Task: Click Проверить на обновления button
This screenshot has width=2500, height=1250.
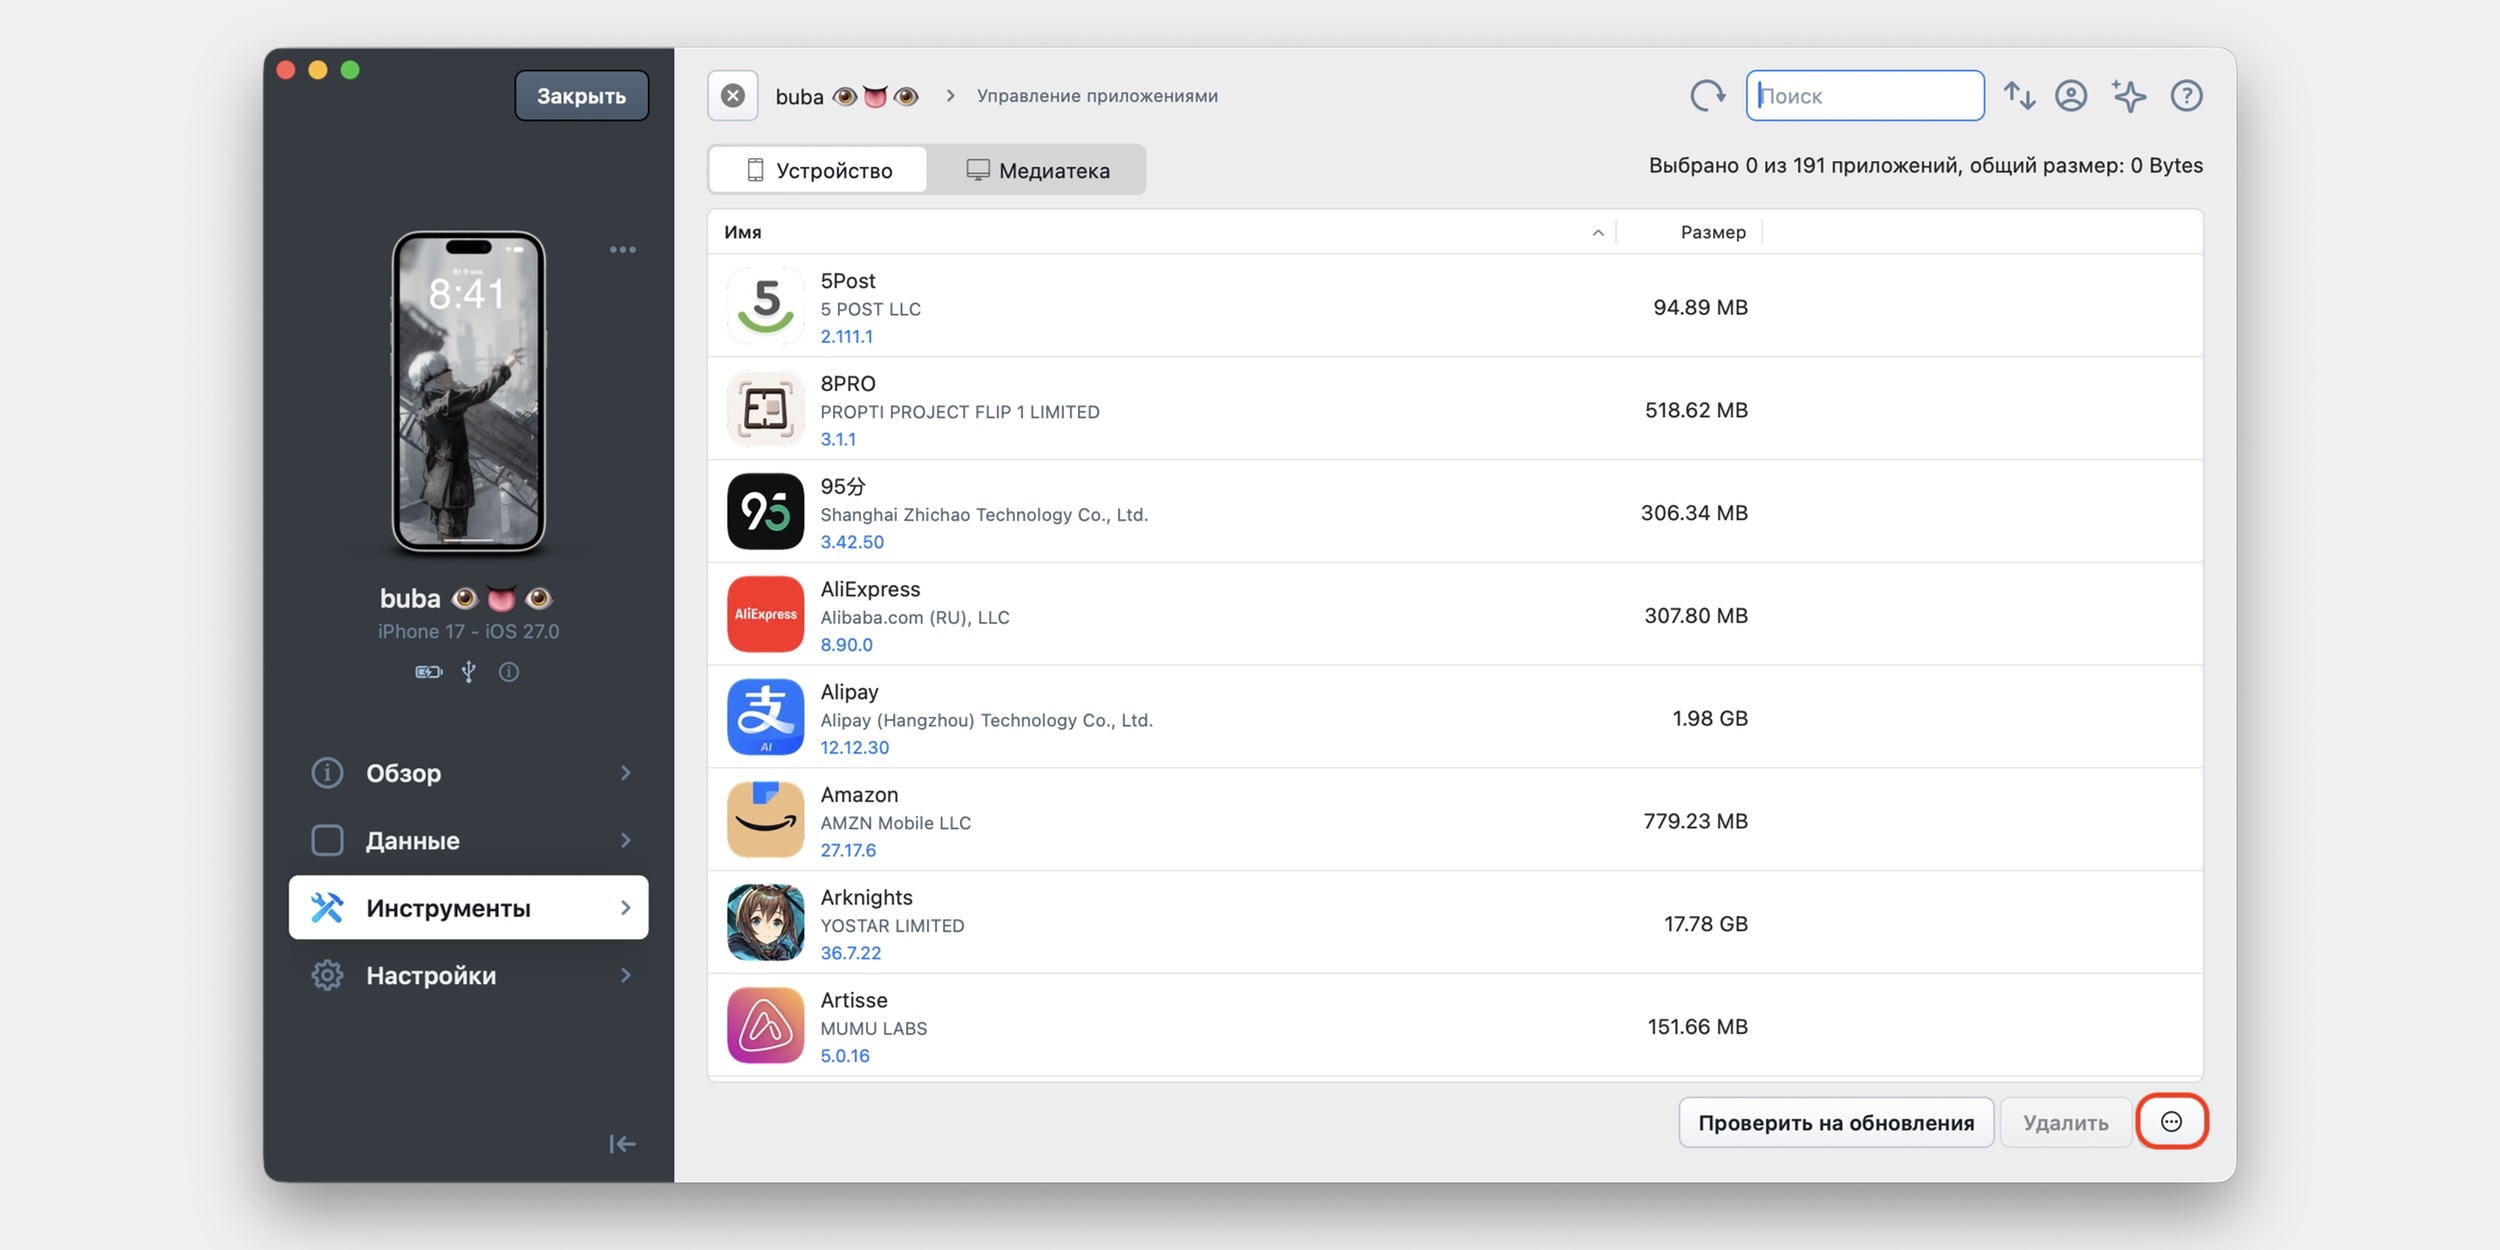Action: (1836, 1123)
